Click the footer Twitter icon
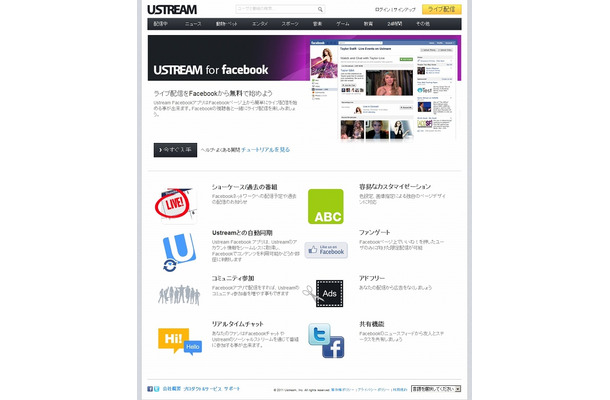This screenshot has height=400, width=610. tap(156, 389)
